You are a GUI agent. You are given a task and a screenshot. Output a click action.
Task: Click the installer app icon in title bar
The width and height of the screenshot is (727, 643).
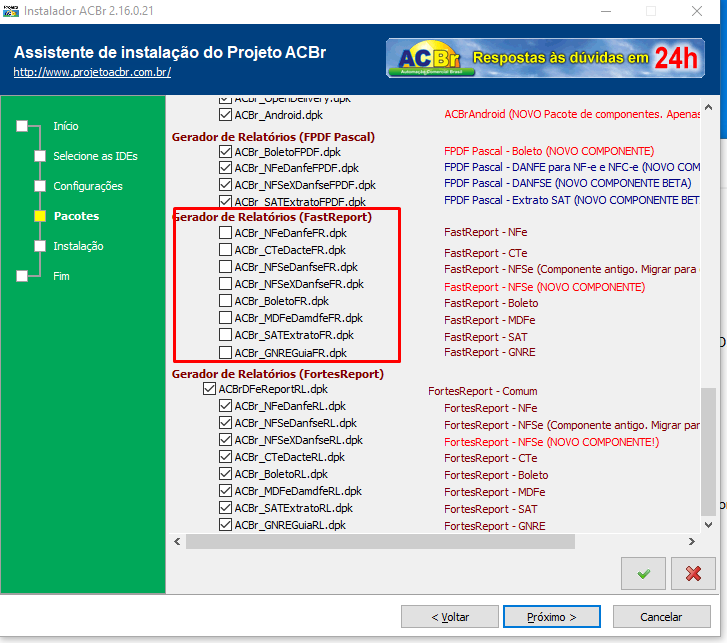pyautogui.click(x=11, y=11)
